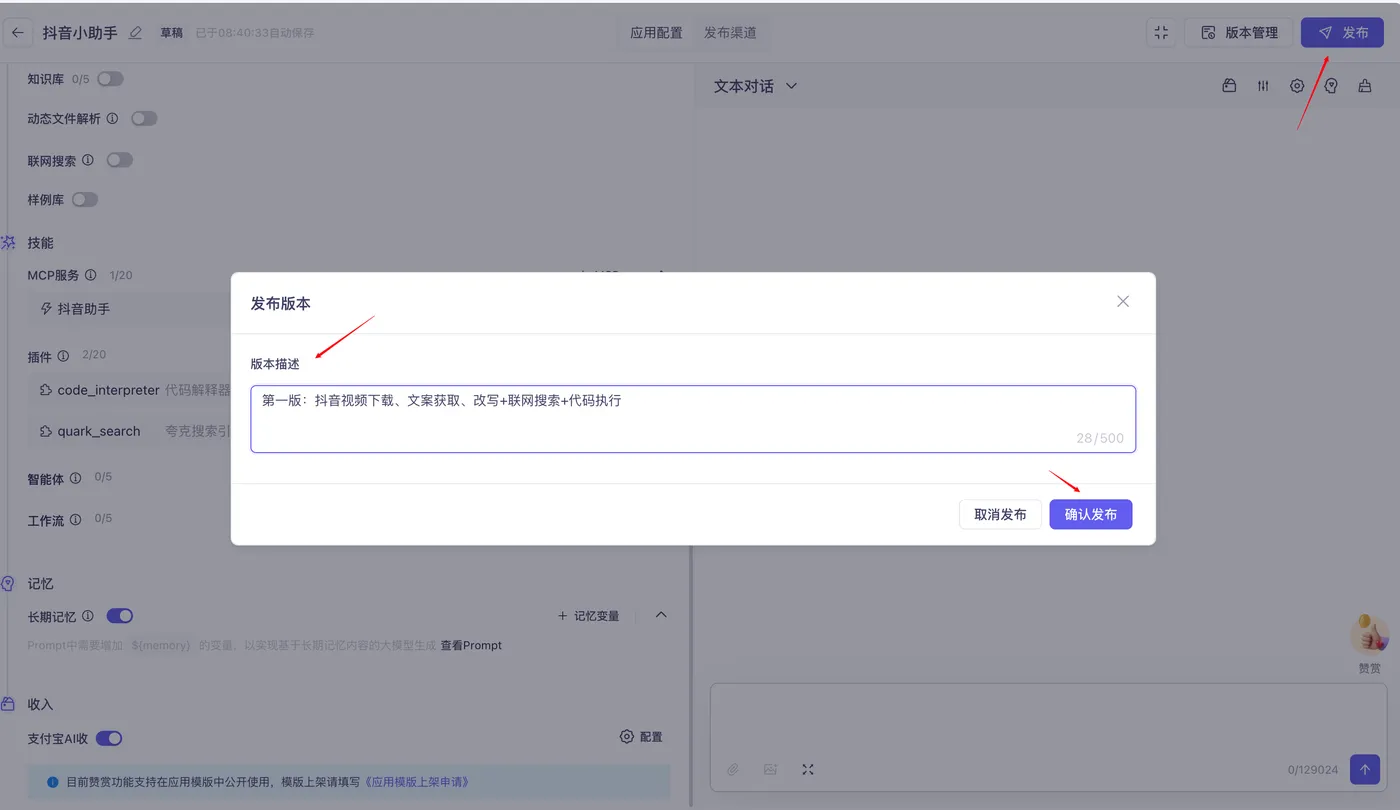Disable the 长期记忆 switch
1400x810 pixels.
tap(119, 616)
